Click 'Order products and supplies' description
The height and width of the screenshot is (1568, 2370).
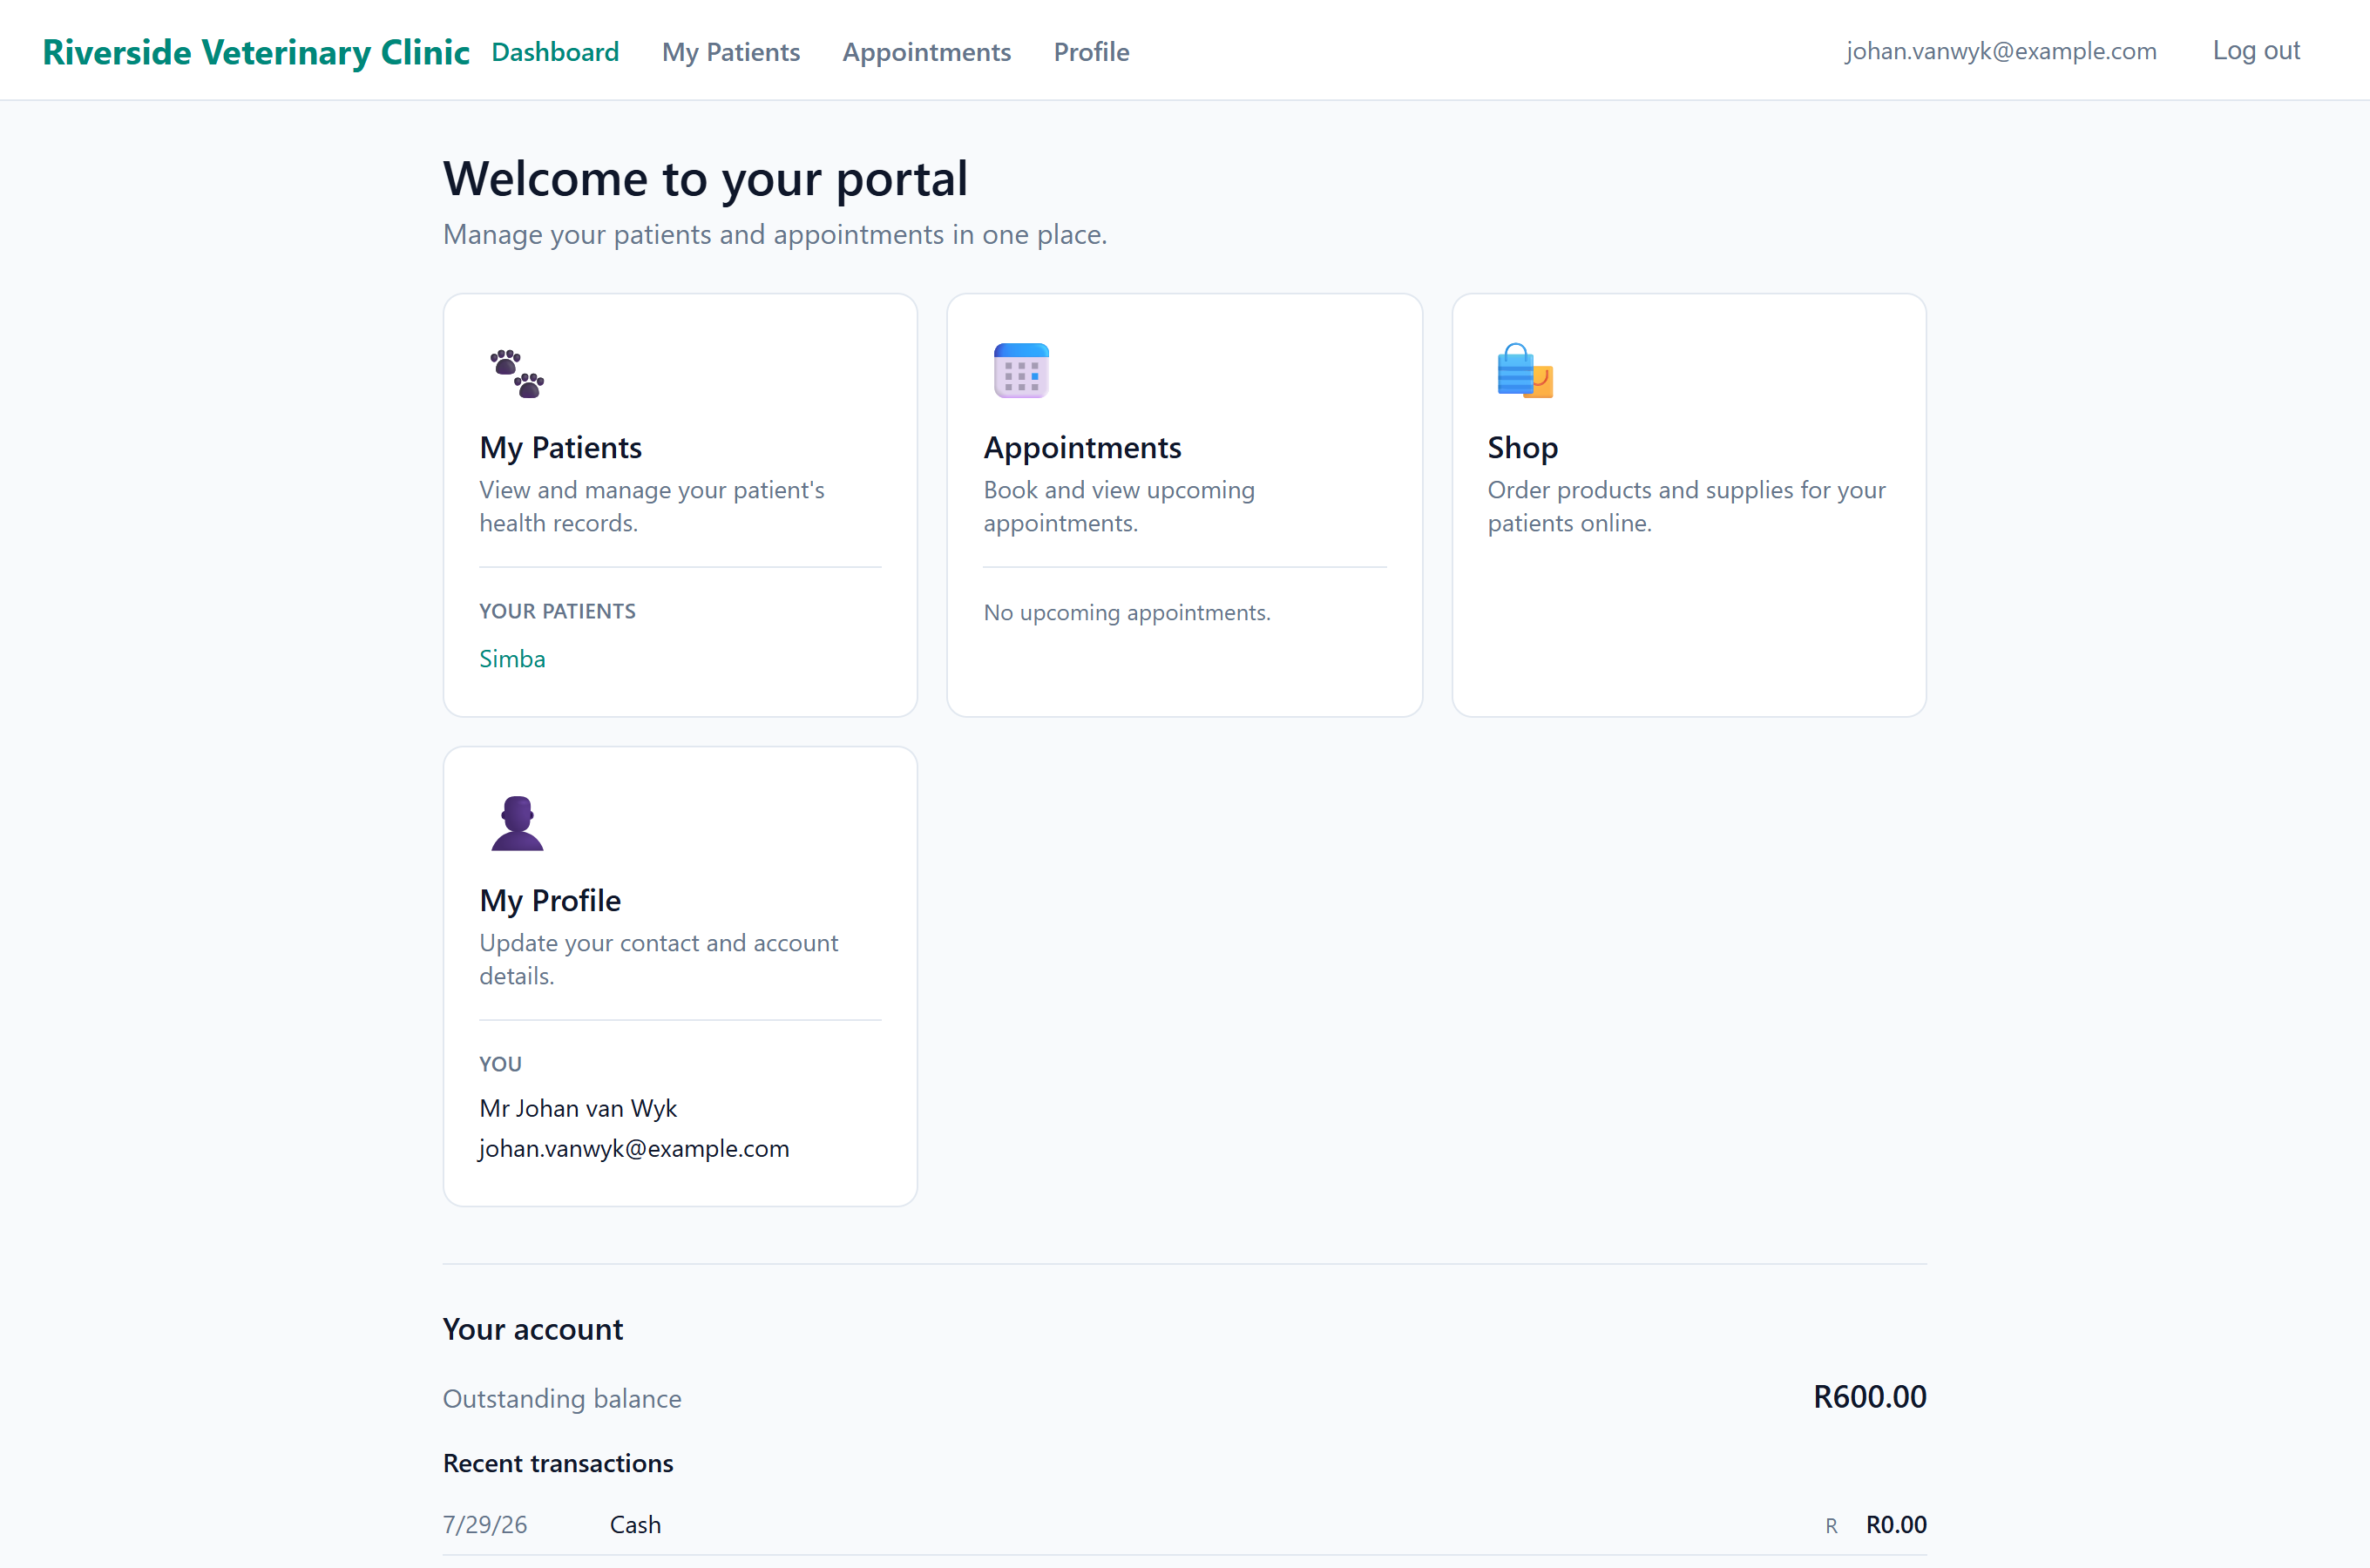click(1686, 506)
